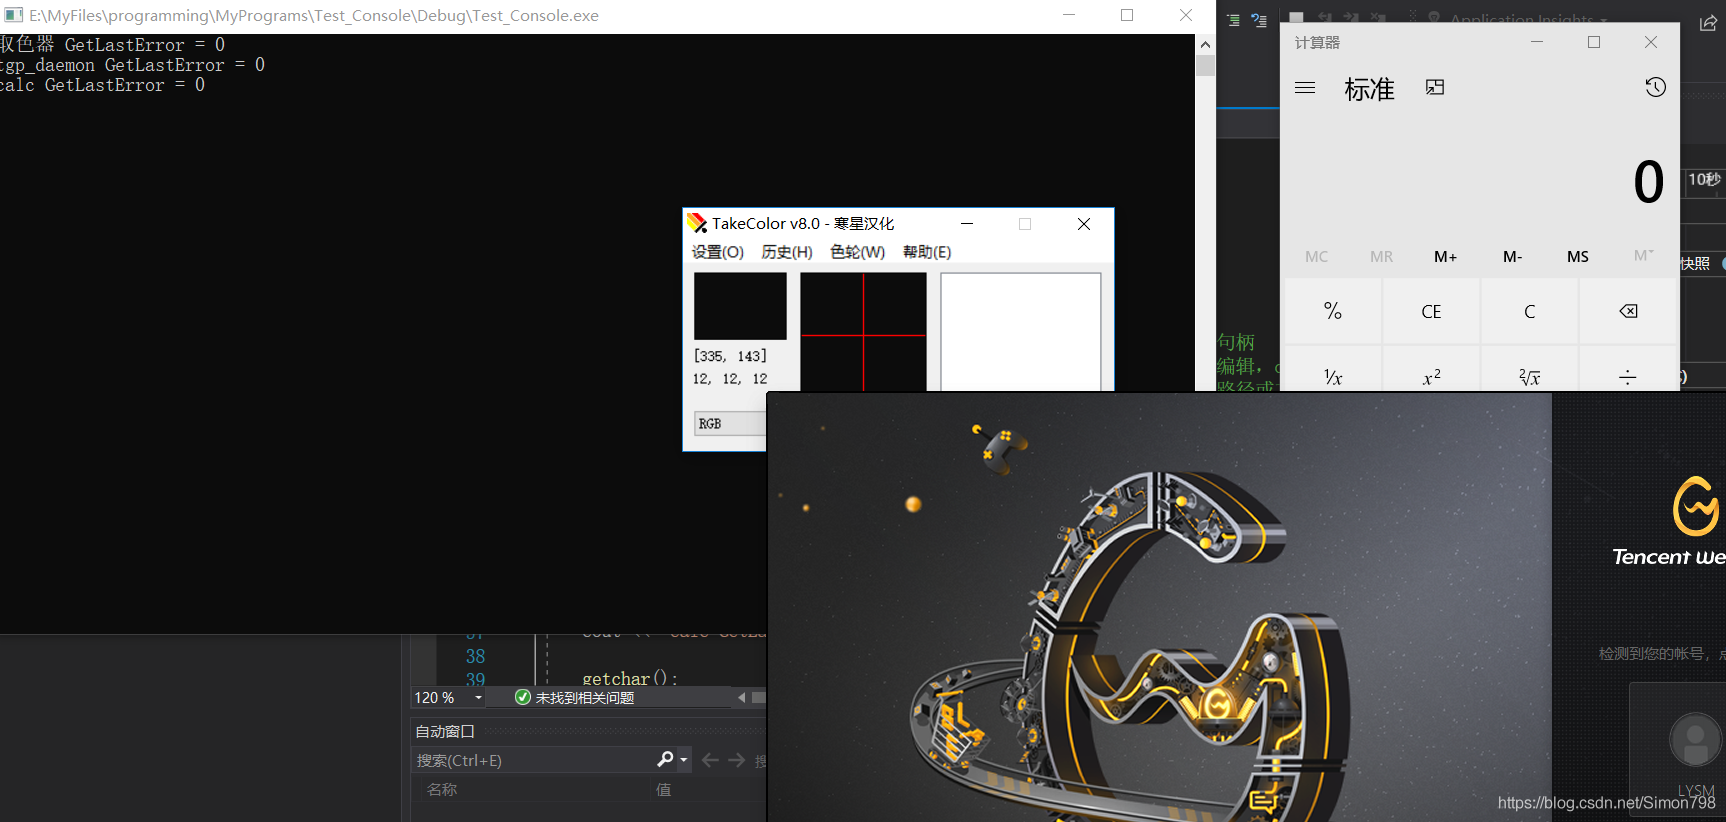
Task: Click the user avatar in WeGame login
Action: click(x=1695, y=741)
